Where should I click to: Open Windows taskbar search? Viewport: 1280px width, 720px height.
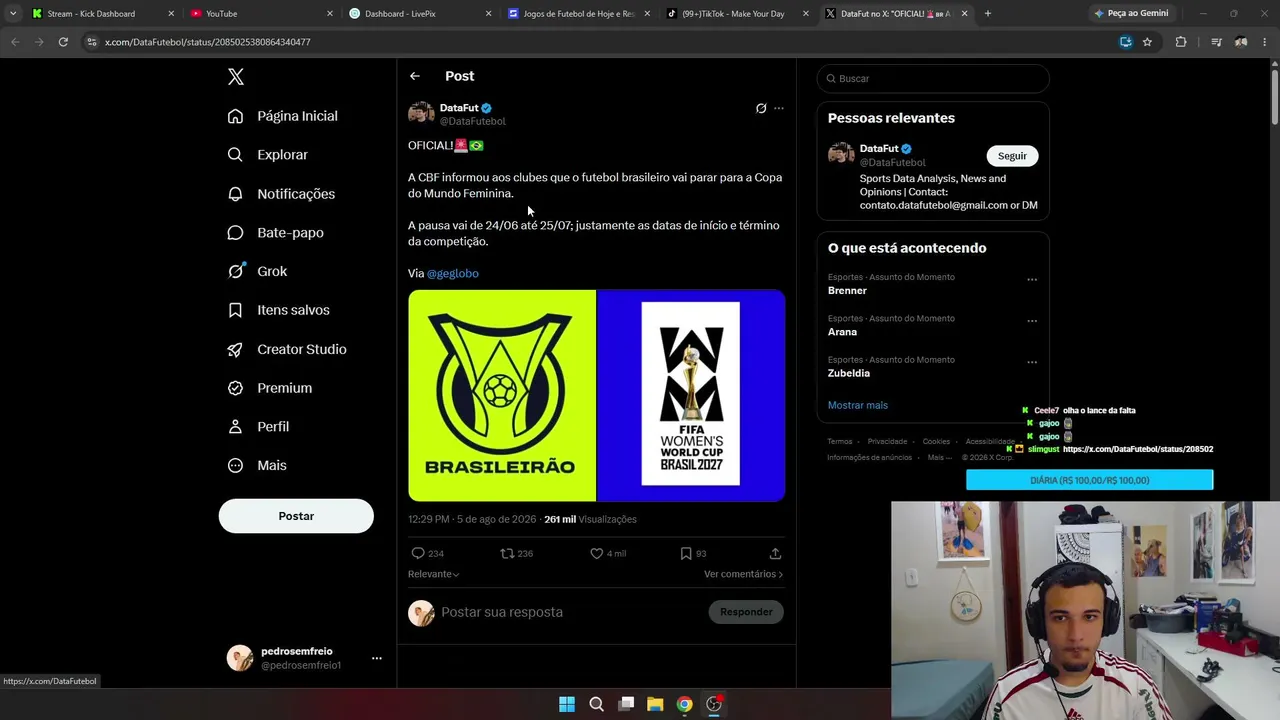click(x=597, y=704)
